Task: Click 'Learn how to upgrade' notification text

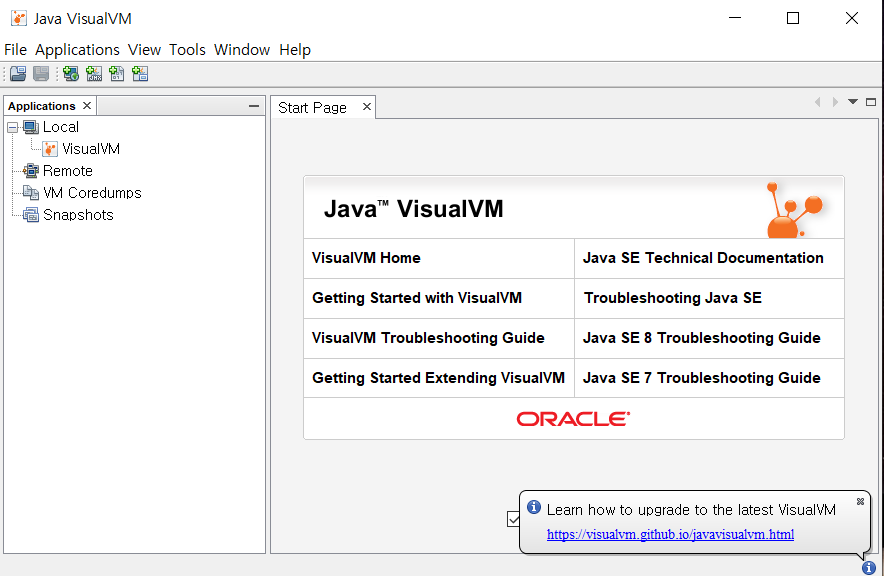Action: pyautogui.click(x=691, y=509)
